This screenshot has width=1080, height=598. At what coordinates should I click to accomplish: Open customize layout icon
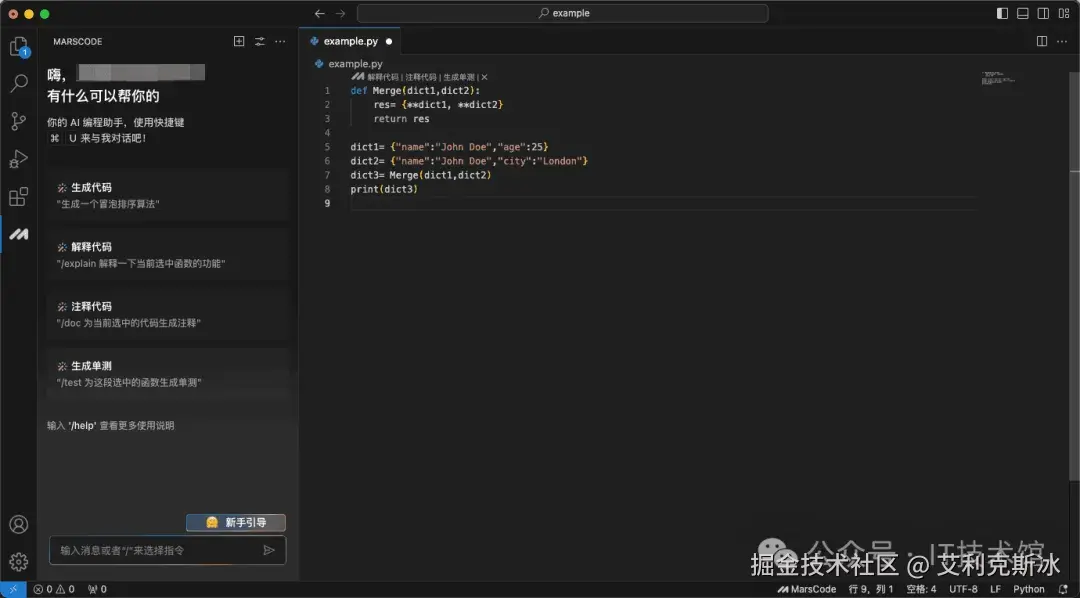[1064, 13]
